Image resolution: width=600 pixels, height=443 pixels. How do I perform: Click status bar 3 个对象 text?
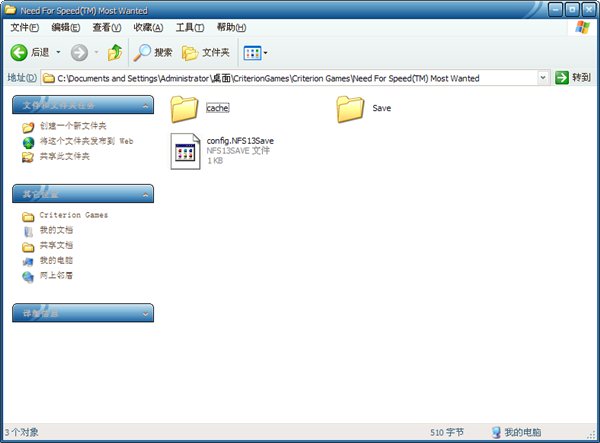click(x=21, y=432)
